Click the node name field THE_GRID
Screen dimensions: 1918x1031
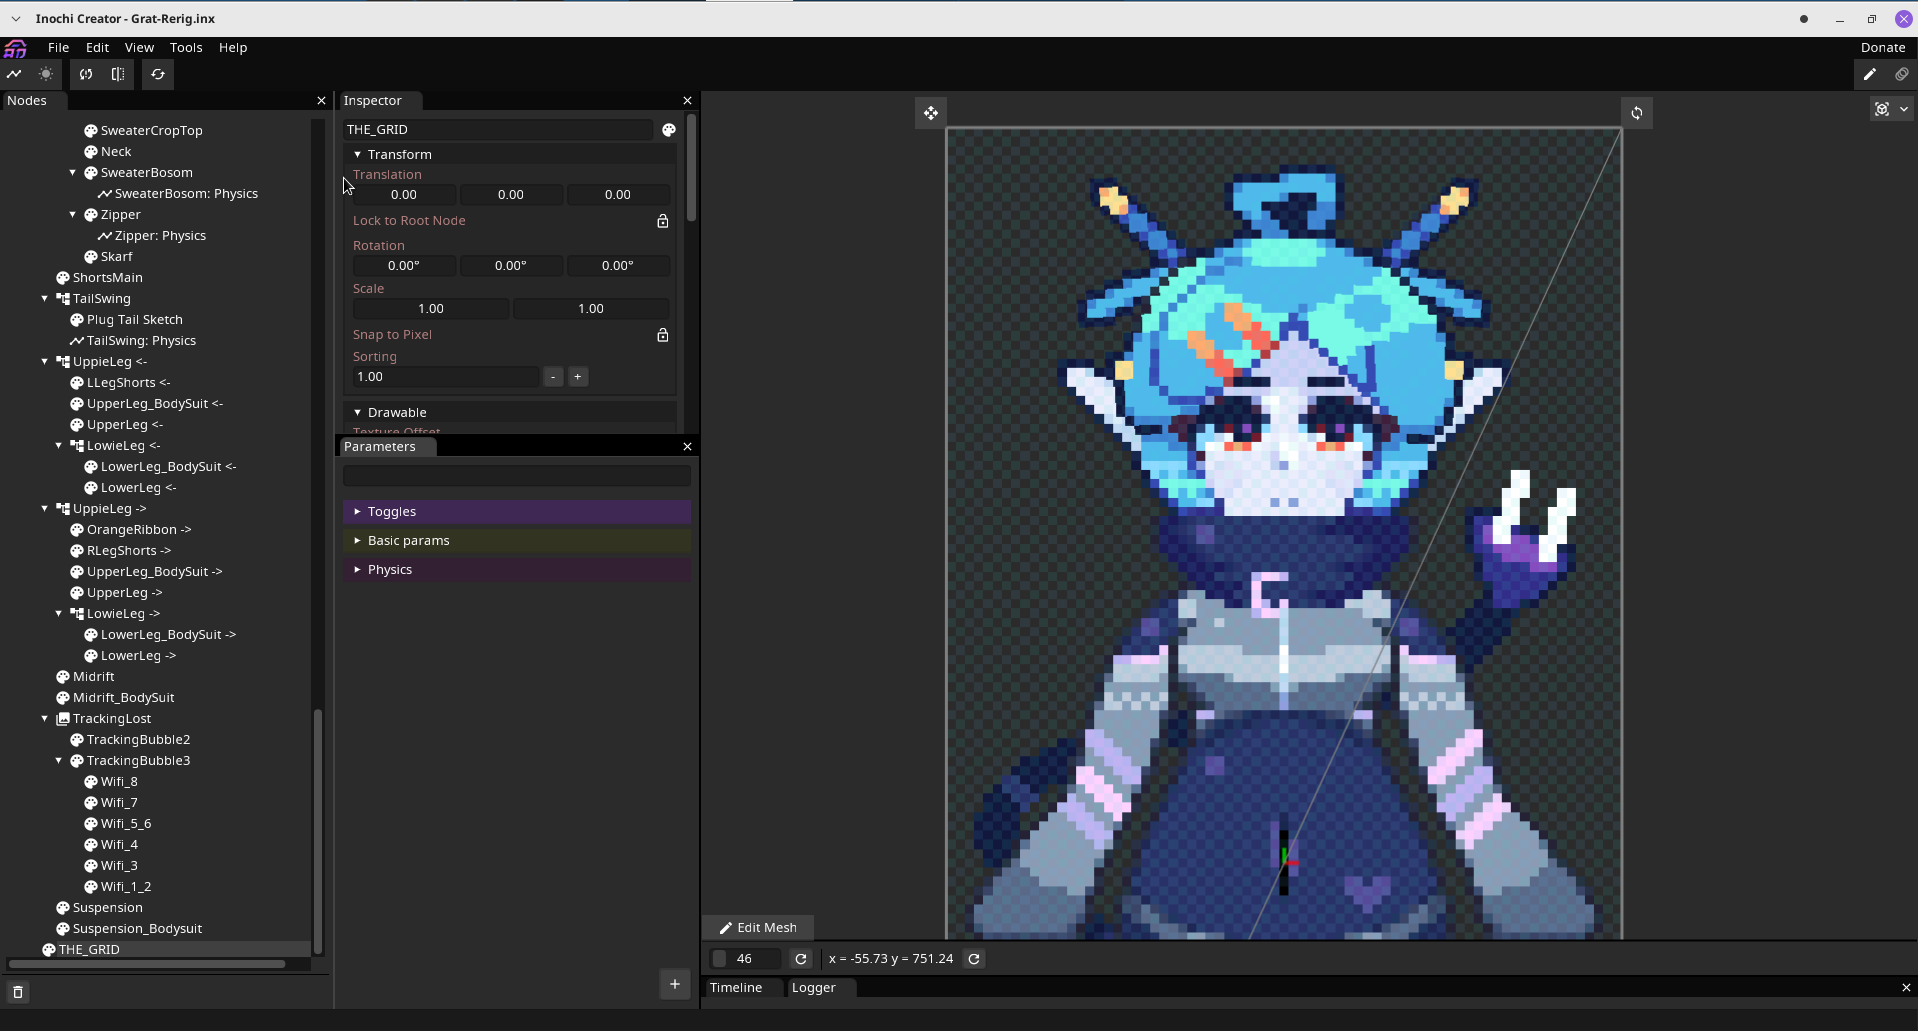[498, 130]
